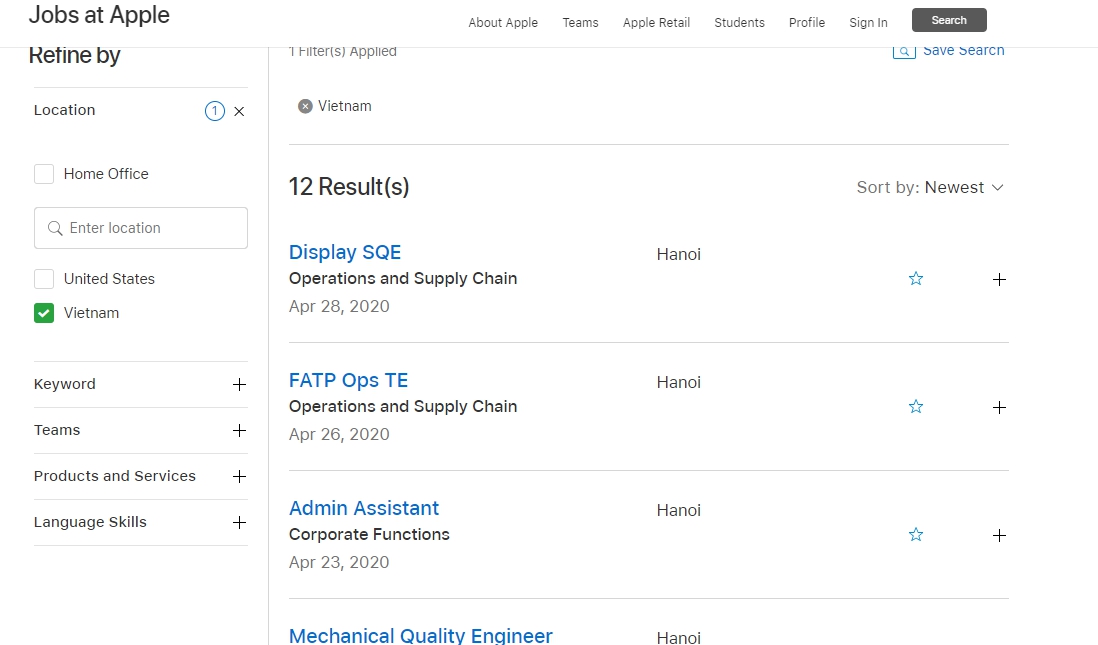Expand Display SQE job details plus icon

tap(998, 280)
